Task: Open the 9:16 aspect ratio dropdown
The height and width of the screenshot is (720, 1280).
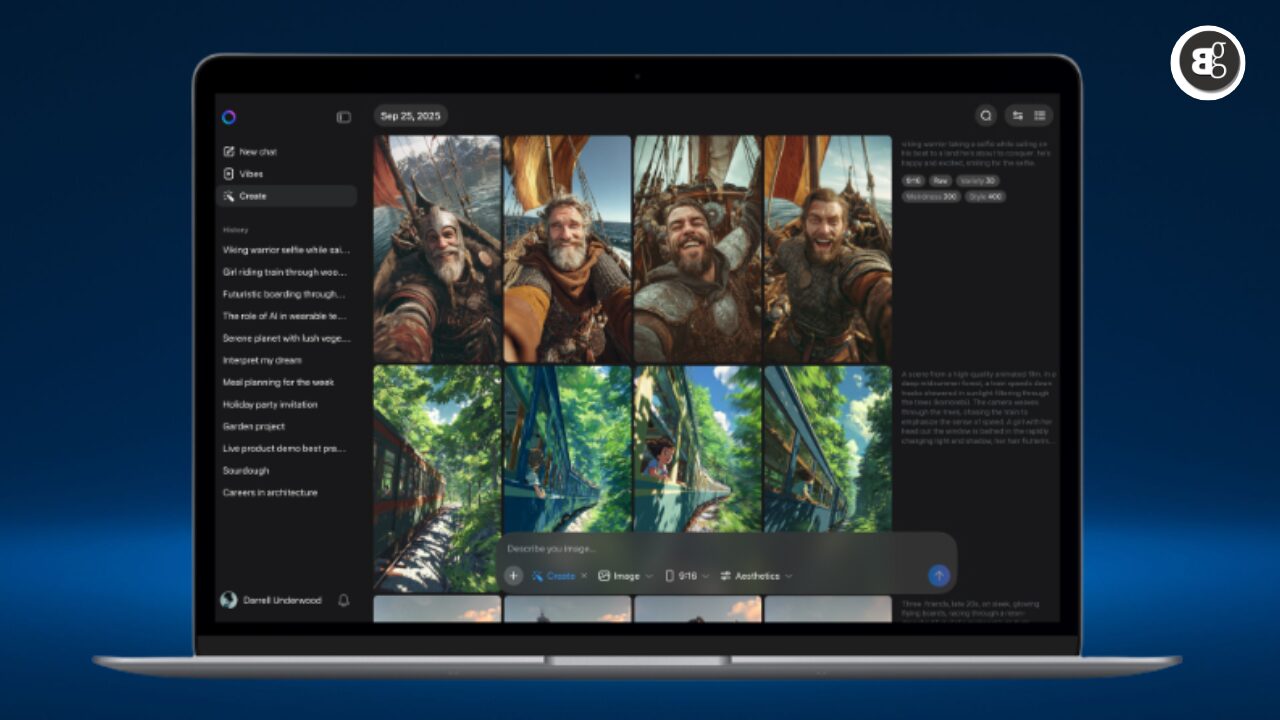Action: 687,576
